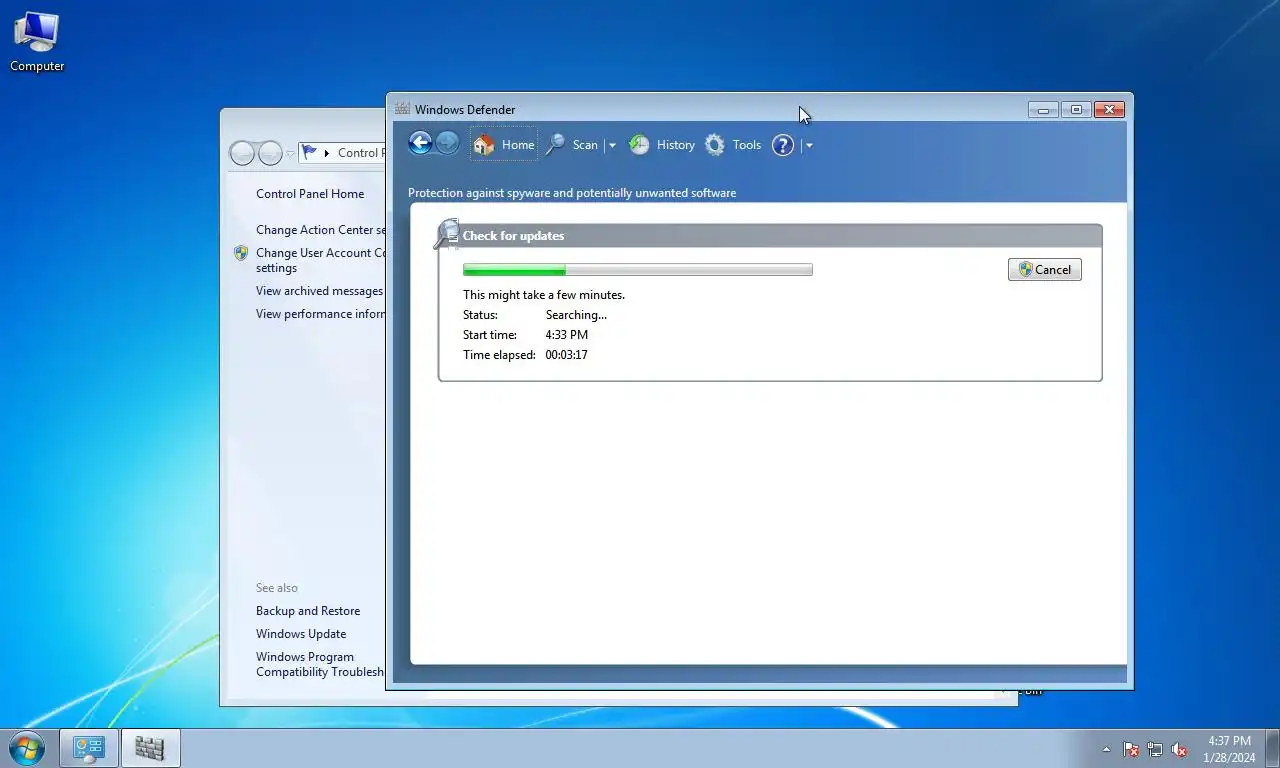Start a Scan from the toolbar
The width and height of the screenshot is (1280, 768).
pyautogui.click(x=572, y=145)
